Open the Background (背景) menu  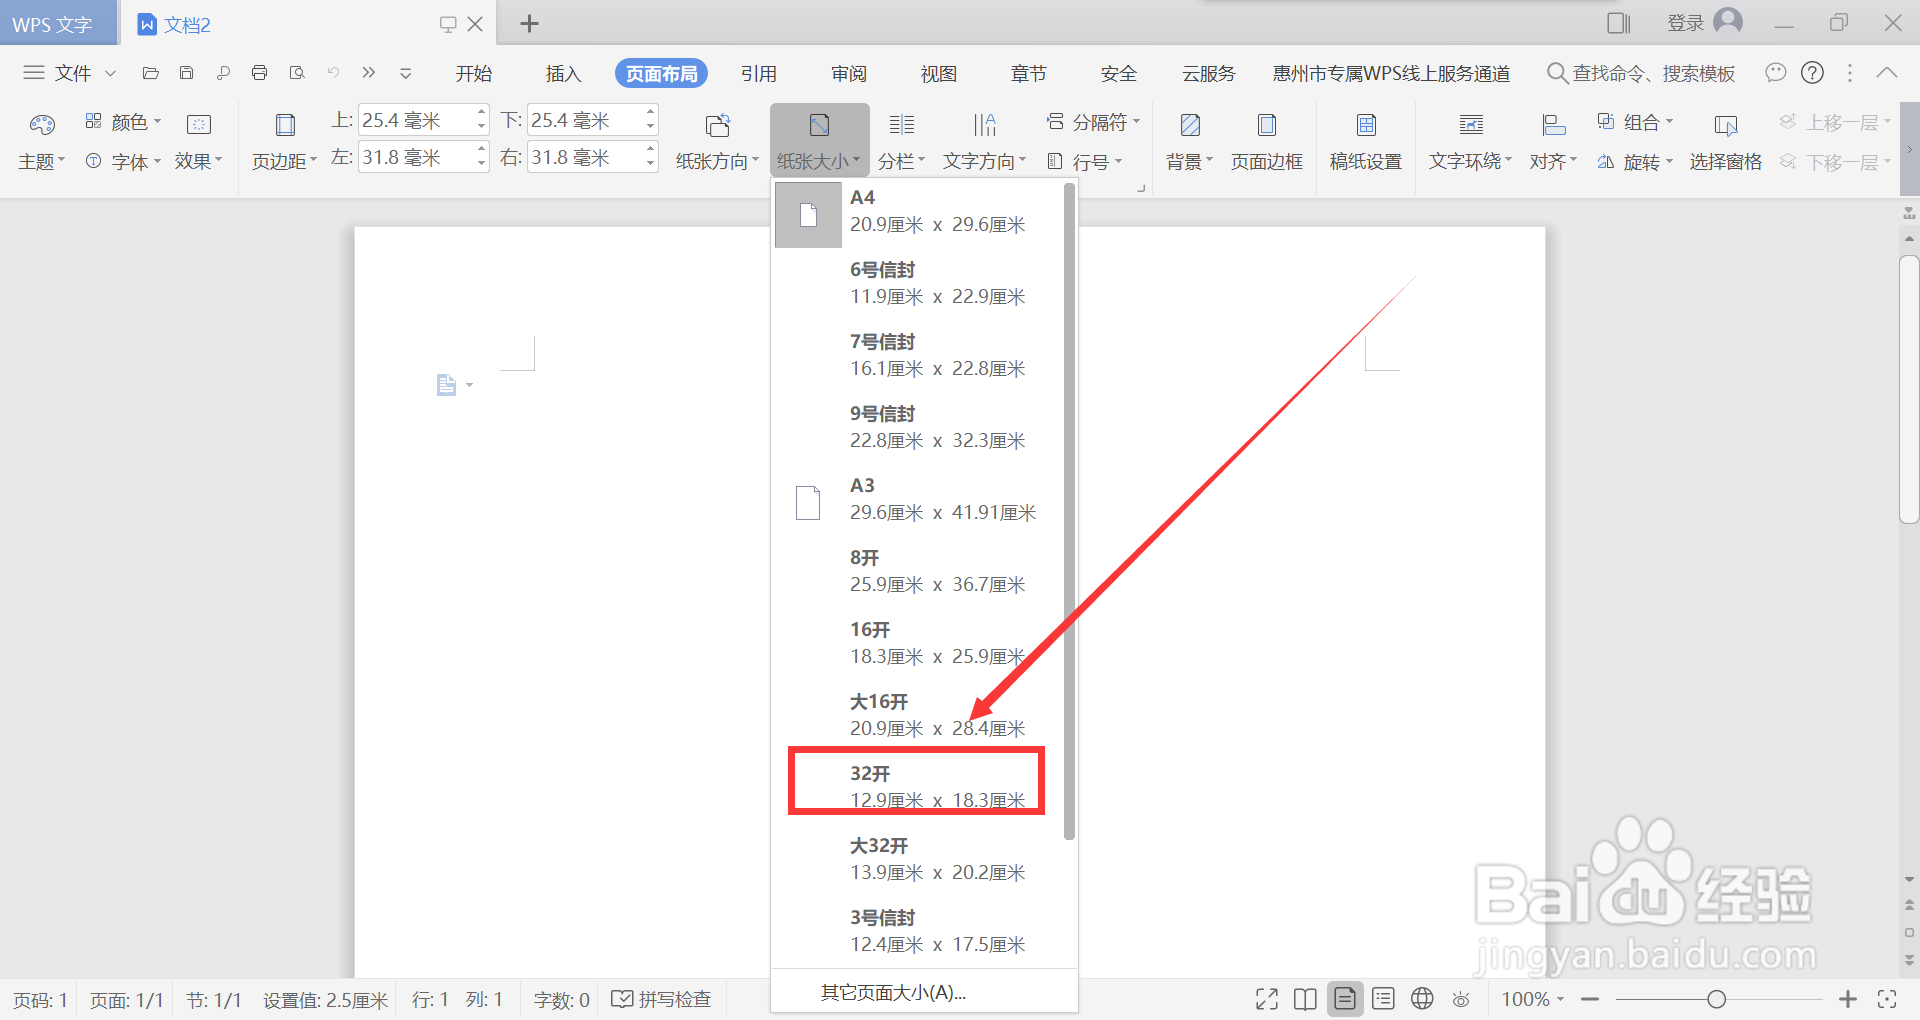(1189, 141)
